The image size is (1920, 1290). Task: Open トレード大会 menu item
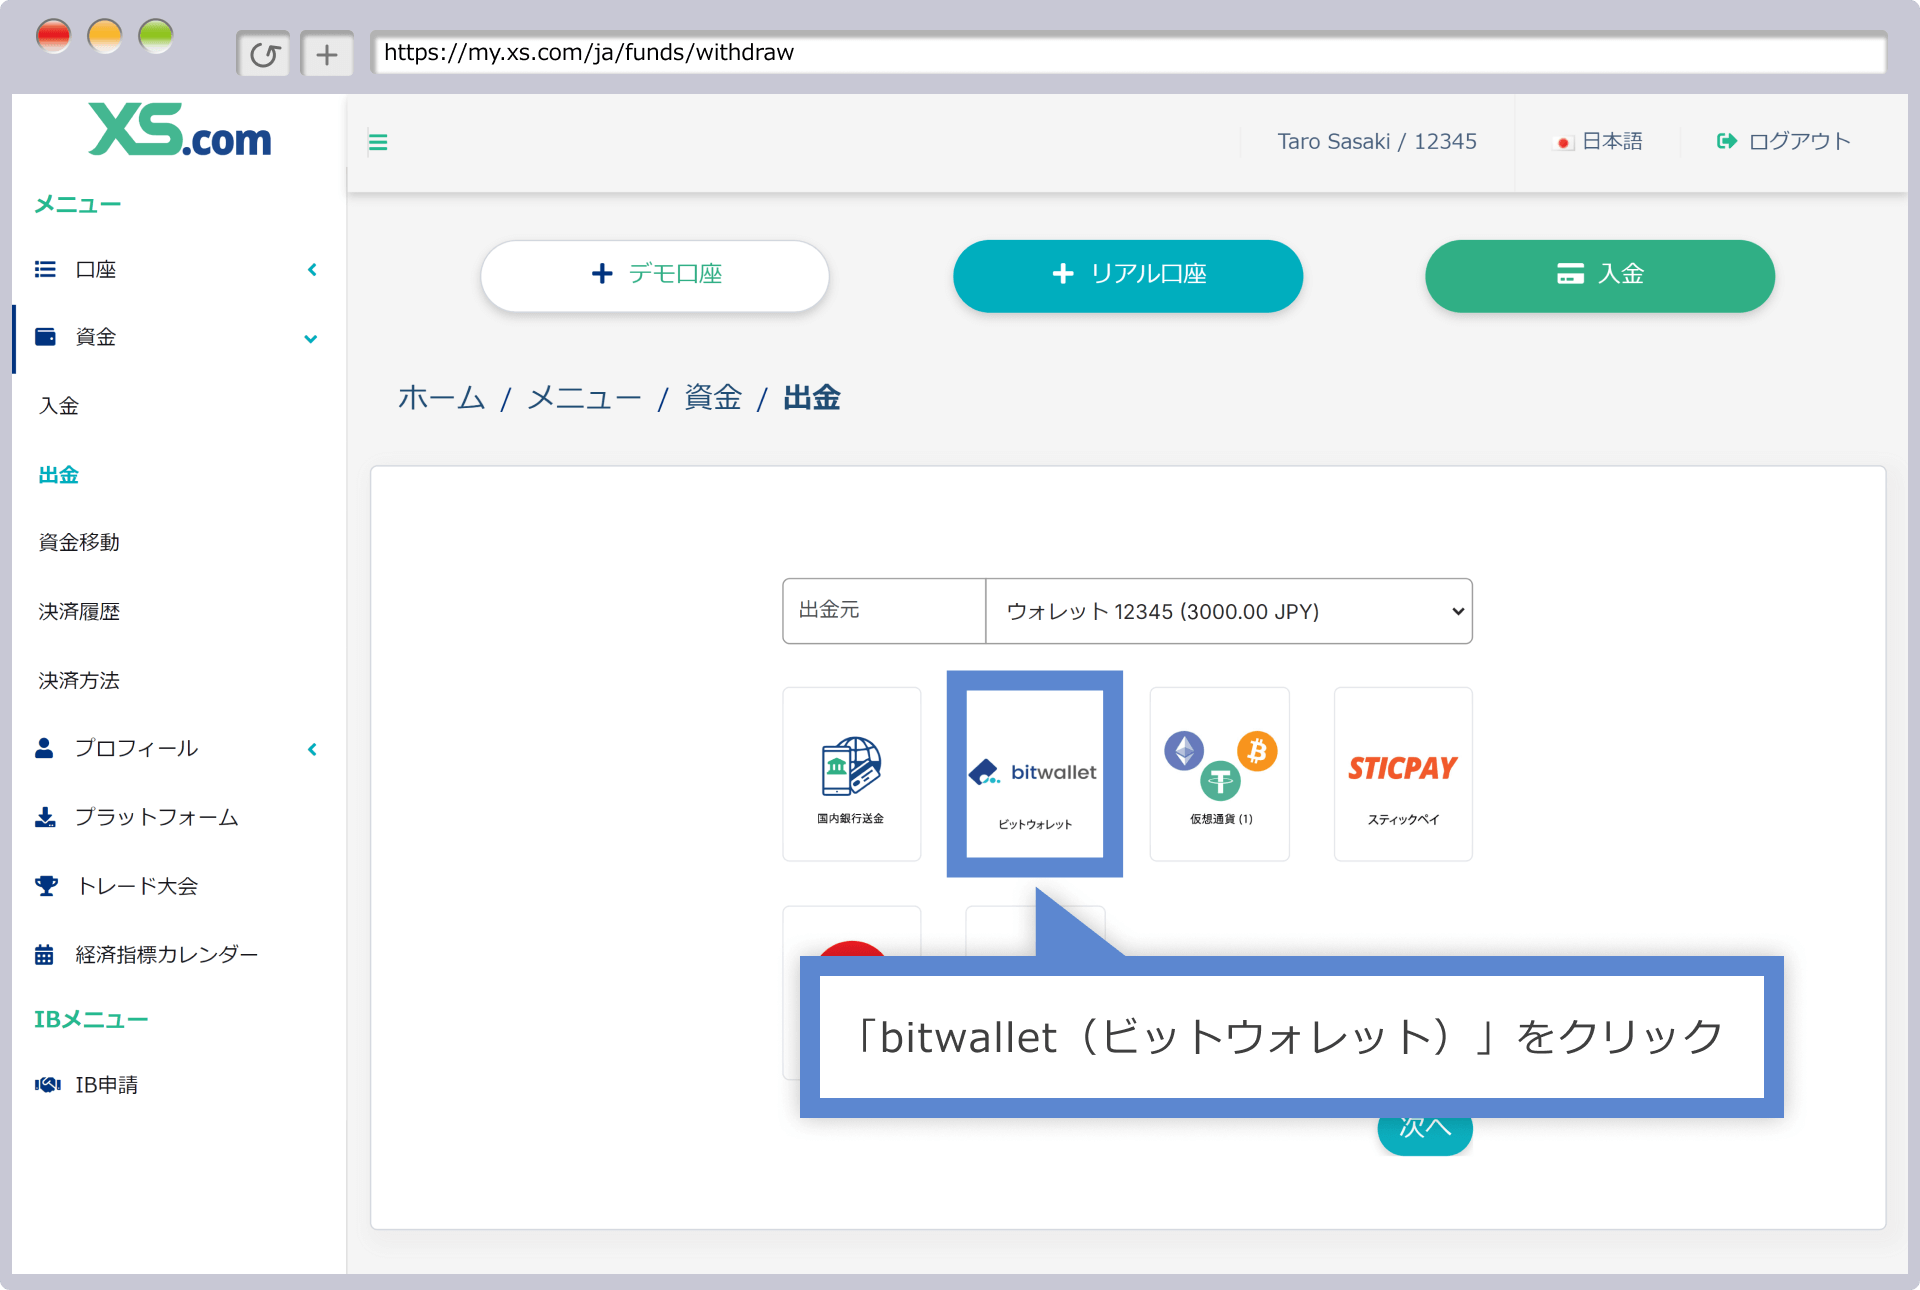coord(137,886)
